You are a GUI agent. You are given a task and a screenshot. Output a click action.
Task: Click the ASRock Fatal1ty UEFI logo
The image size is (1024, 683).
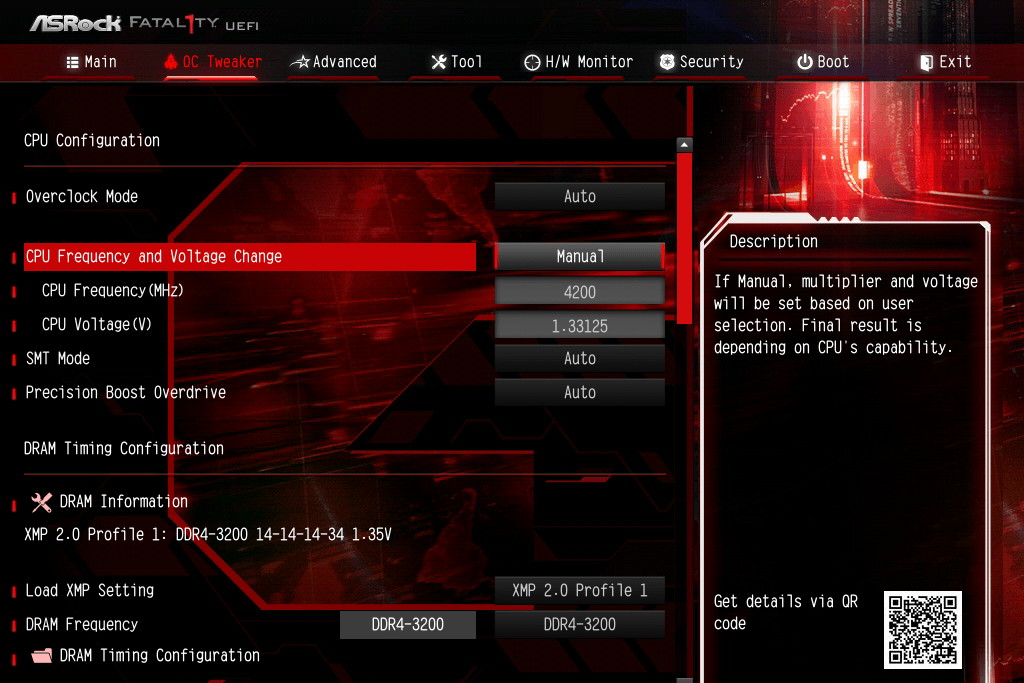(x=144, y=24)
